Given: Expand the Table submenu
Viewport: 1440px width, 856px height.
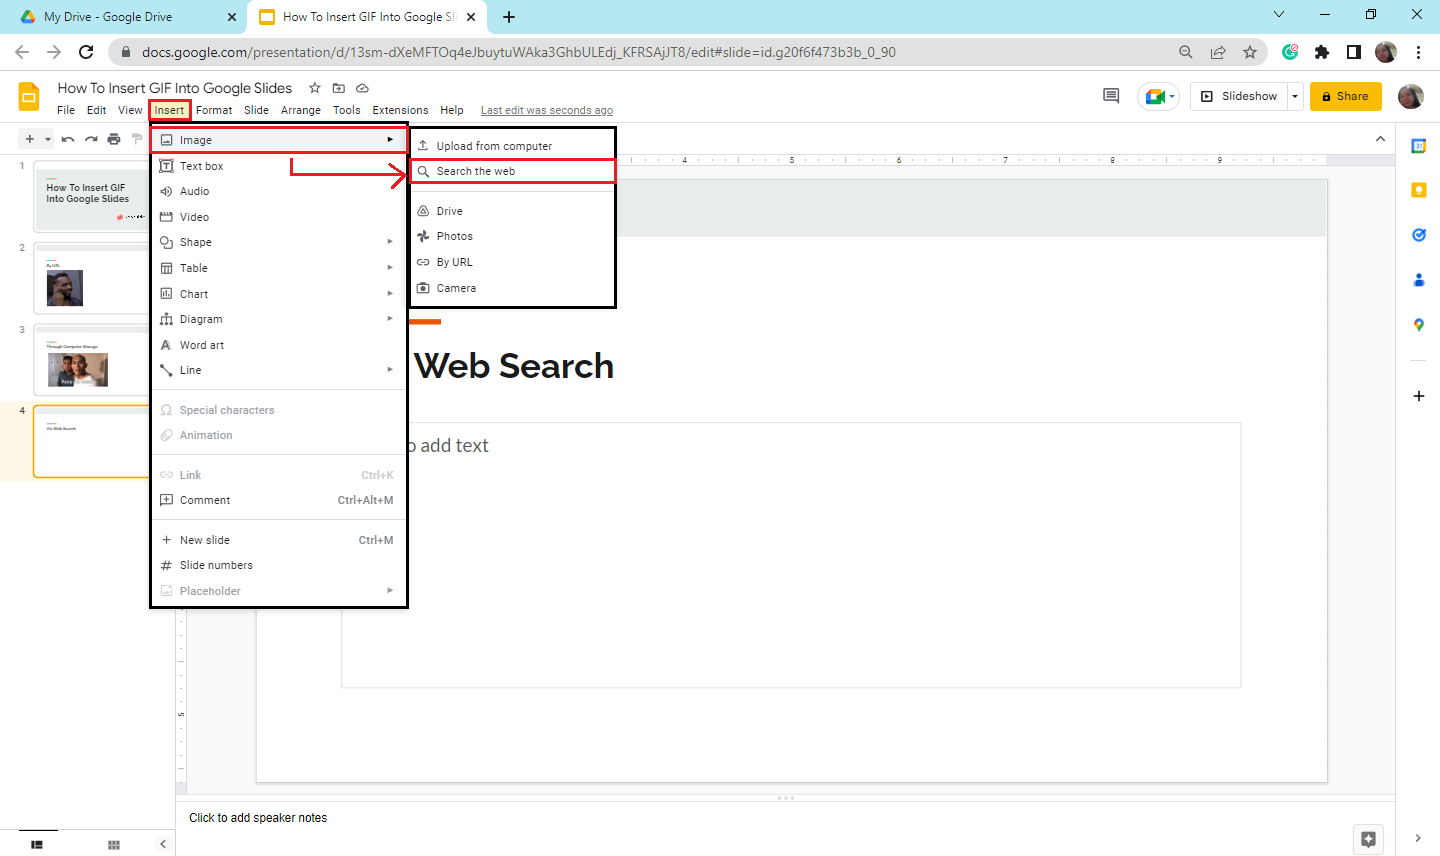Looking at the screenshot, I should coord(279,268).
